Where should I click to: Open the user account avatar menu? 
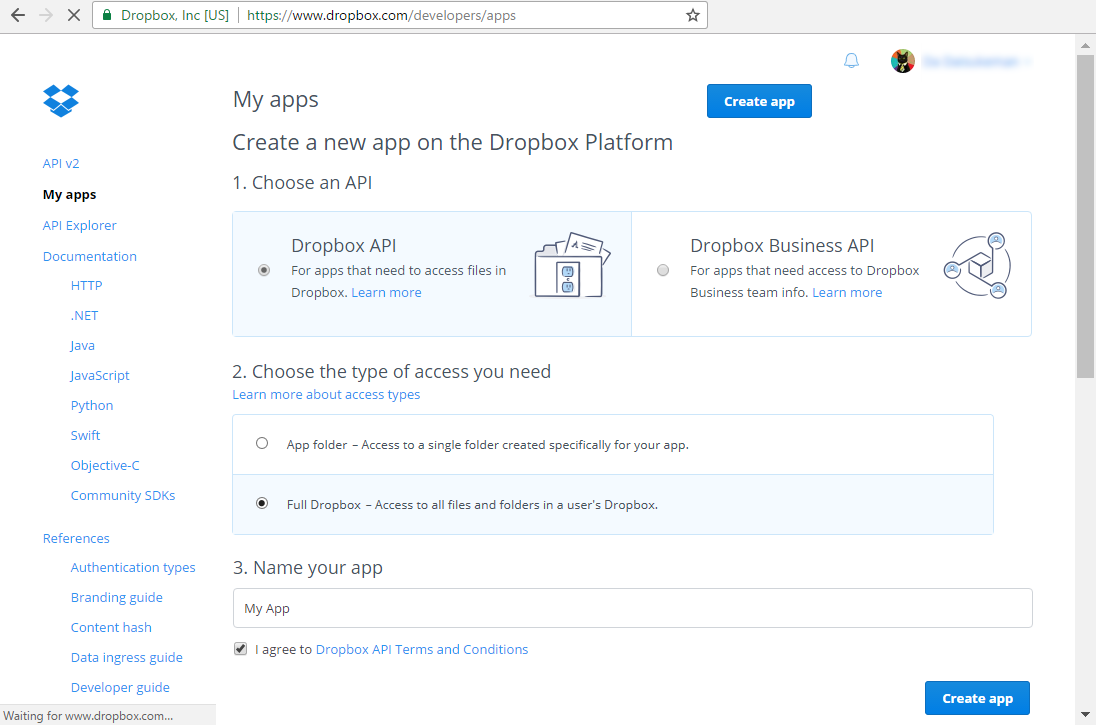pyautogui.click(x=903, y=60)
